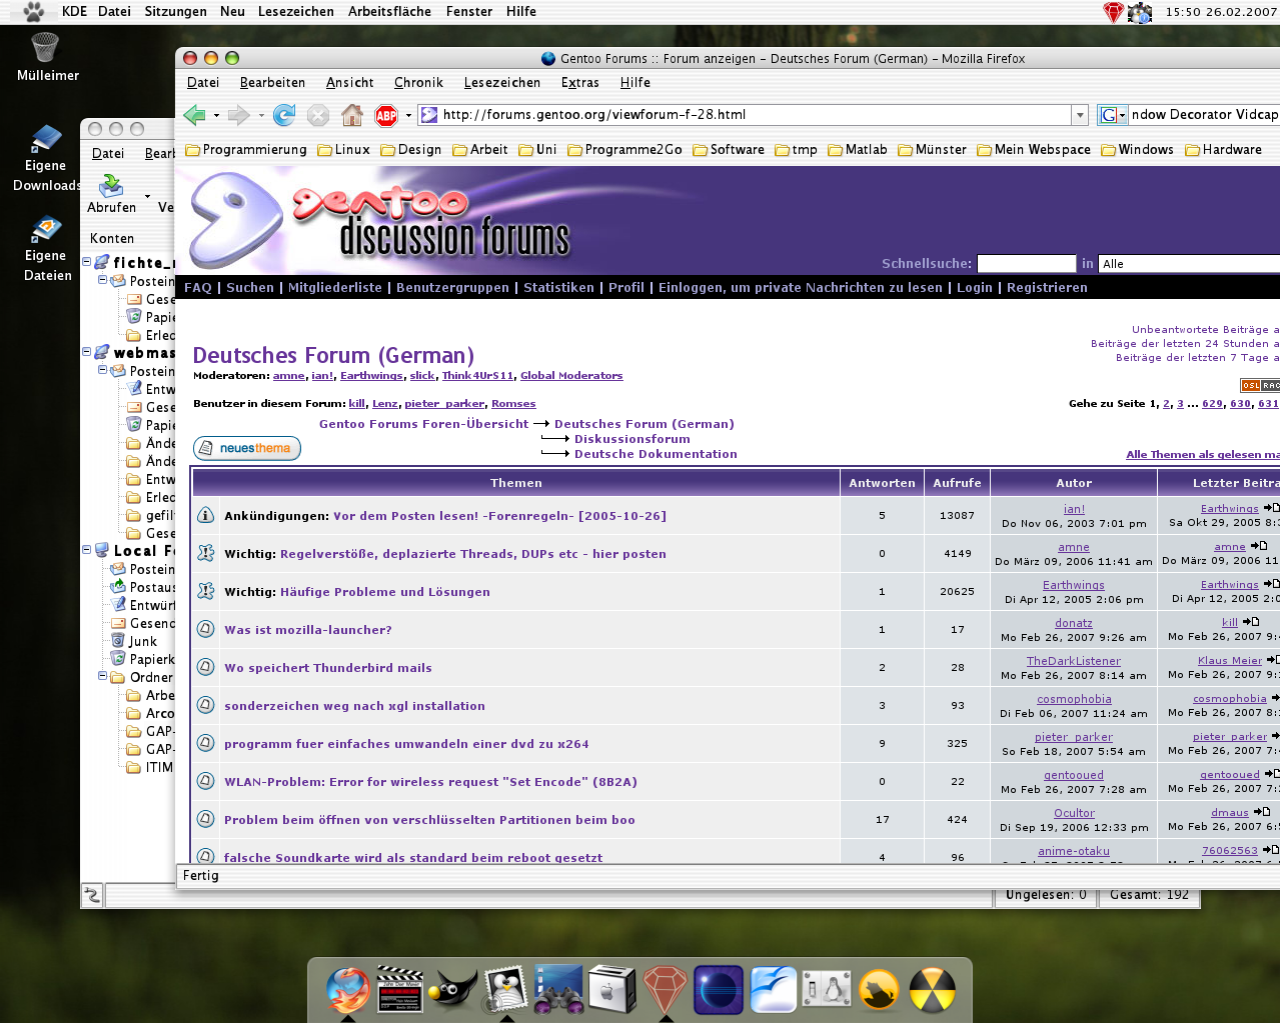1280x1023 pixels.
Task: Open Firefox's Extras menu
Action: click(x=580, y=83)
